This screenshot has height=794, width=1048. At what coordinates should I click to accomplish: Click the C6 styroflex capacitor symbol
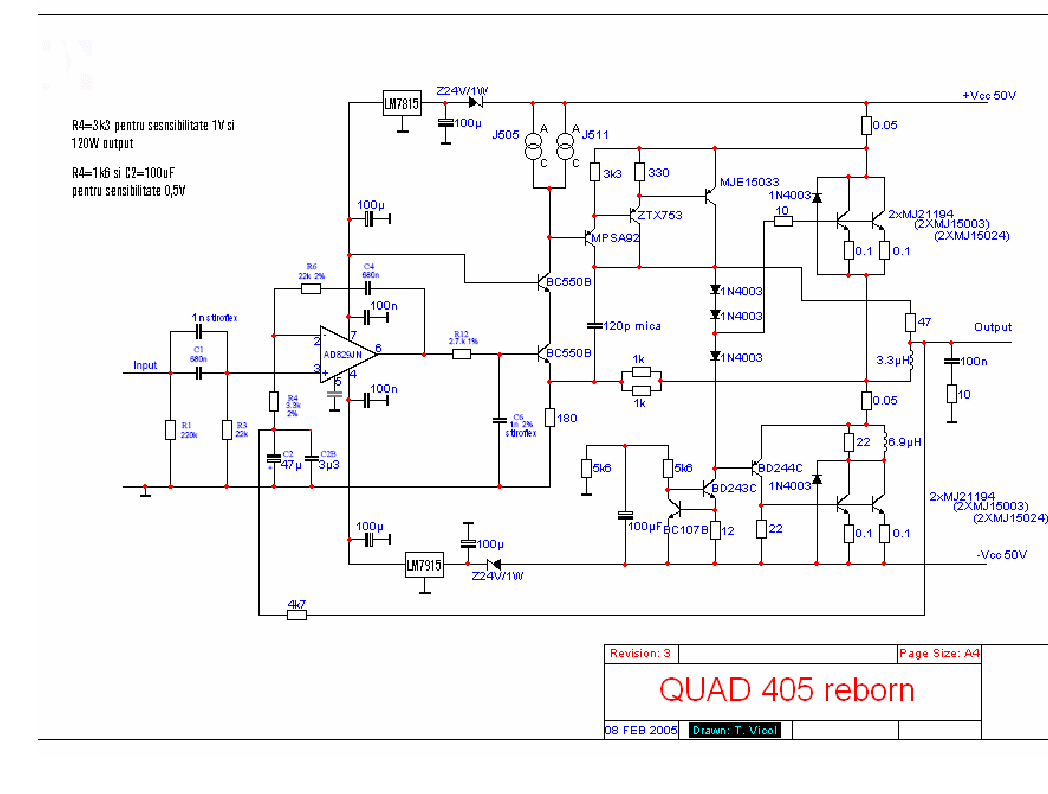click(499, 420)
